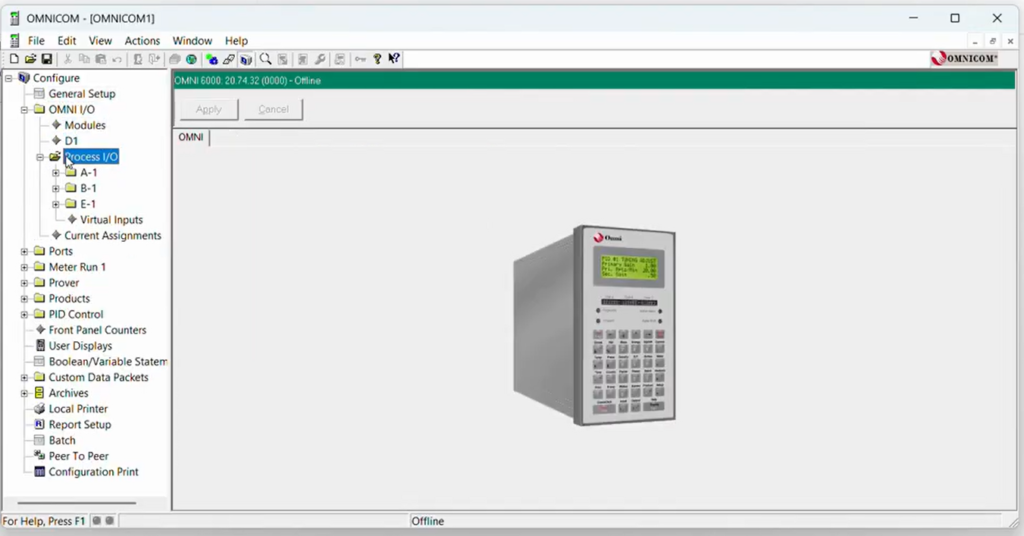The height and width of the screenshot is (536, 1024).
Task: Expand the A-1 folder node
Action: click(x=56, y=173)
